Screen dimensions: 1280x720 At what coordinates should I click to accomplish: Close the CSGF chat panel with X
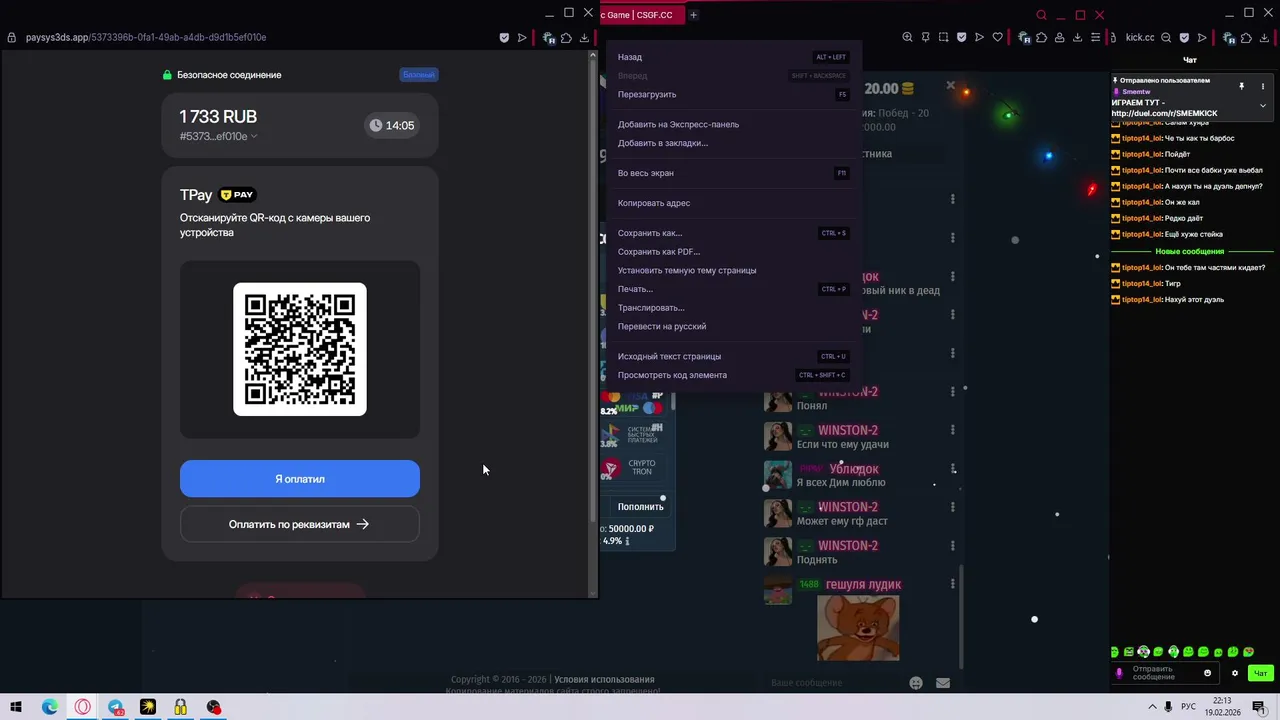950,86
